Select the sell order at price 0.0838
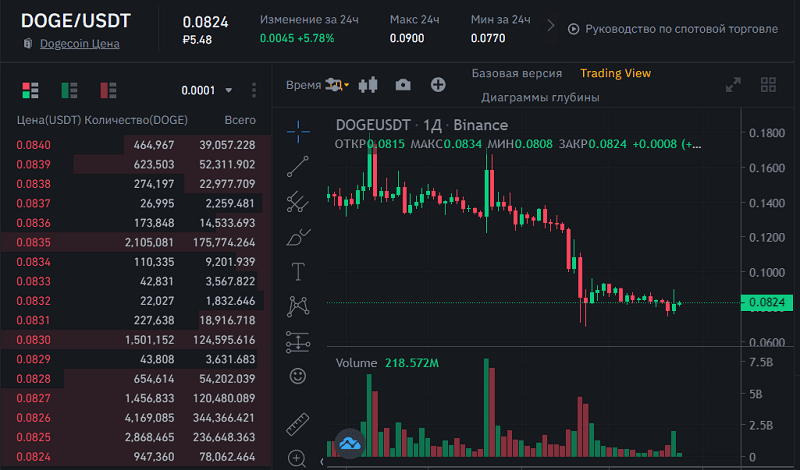 136,184
